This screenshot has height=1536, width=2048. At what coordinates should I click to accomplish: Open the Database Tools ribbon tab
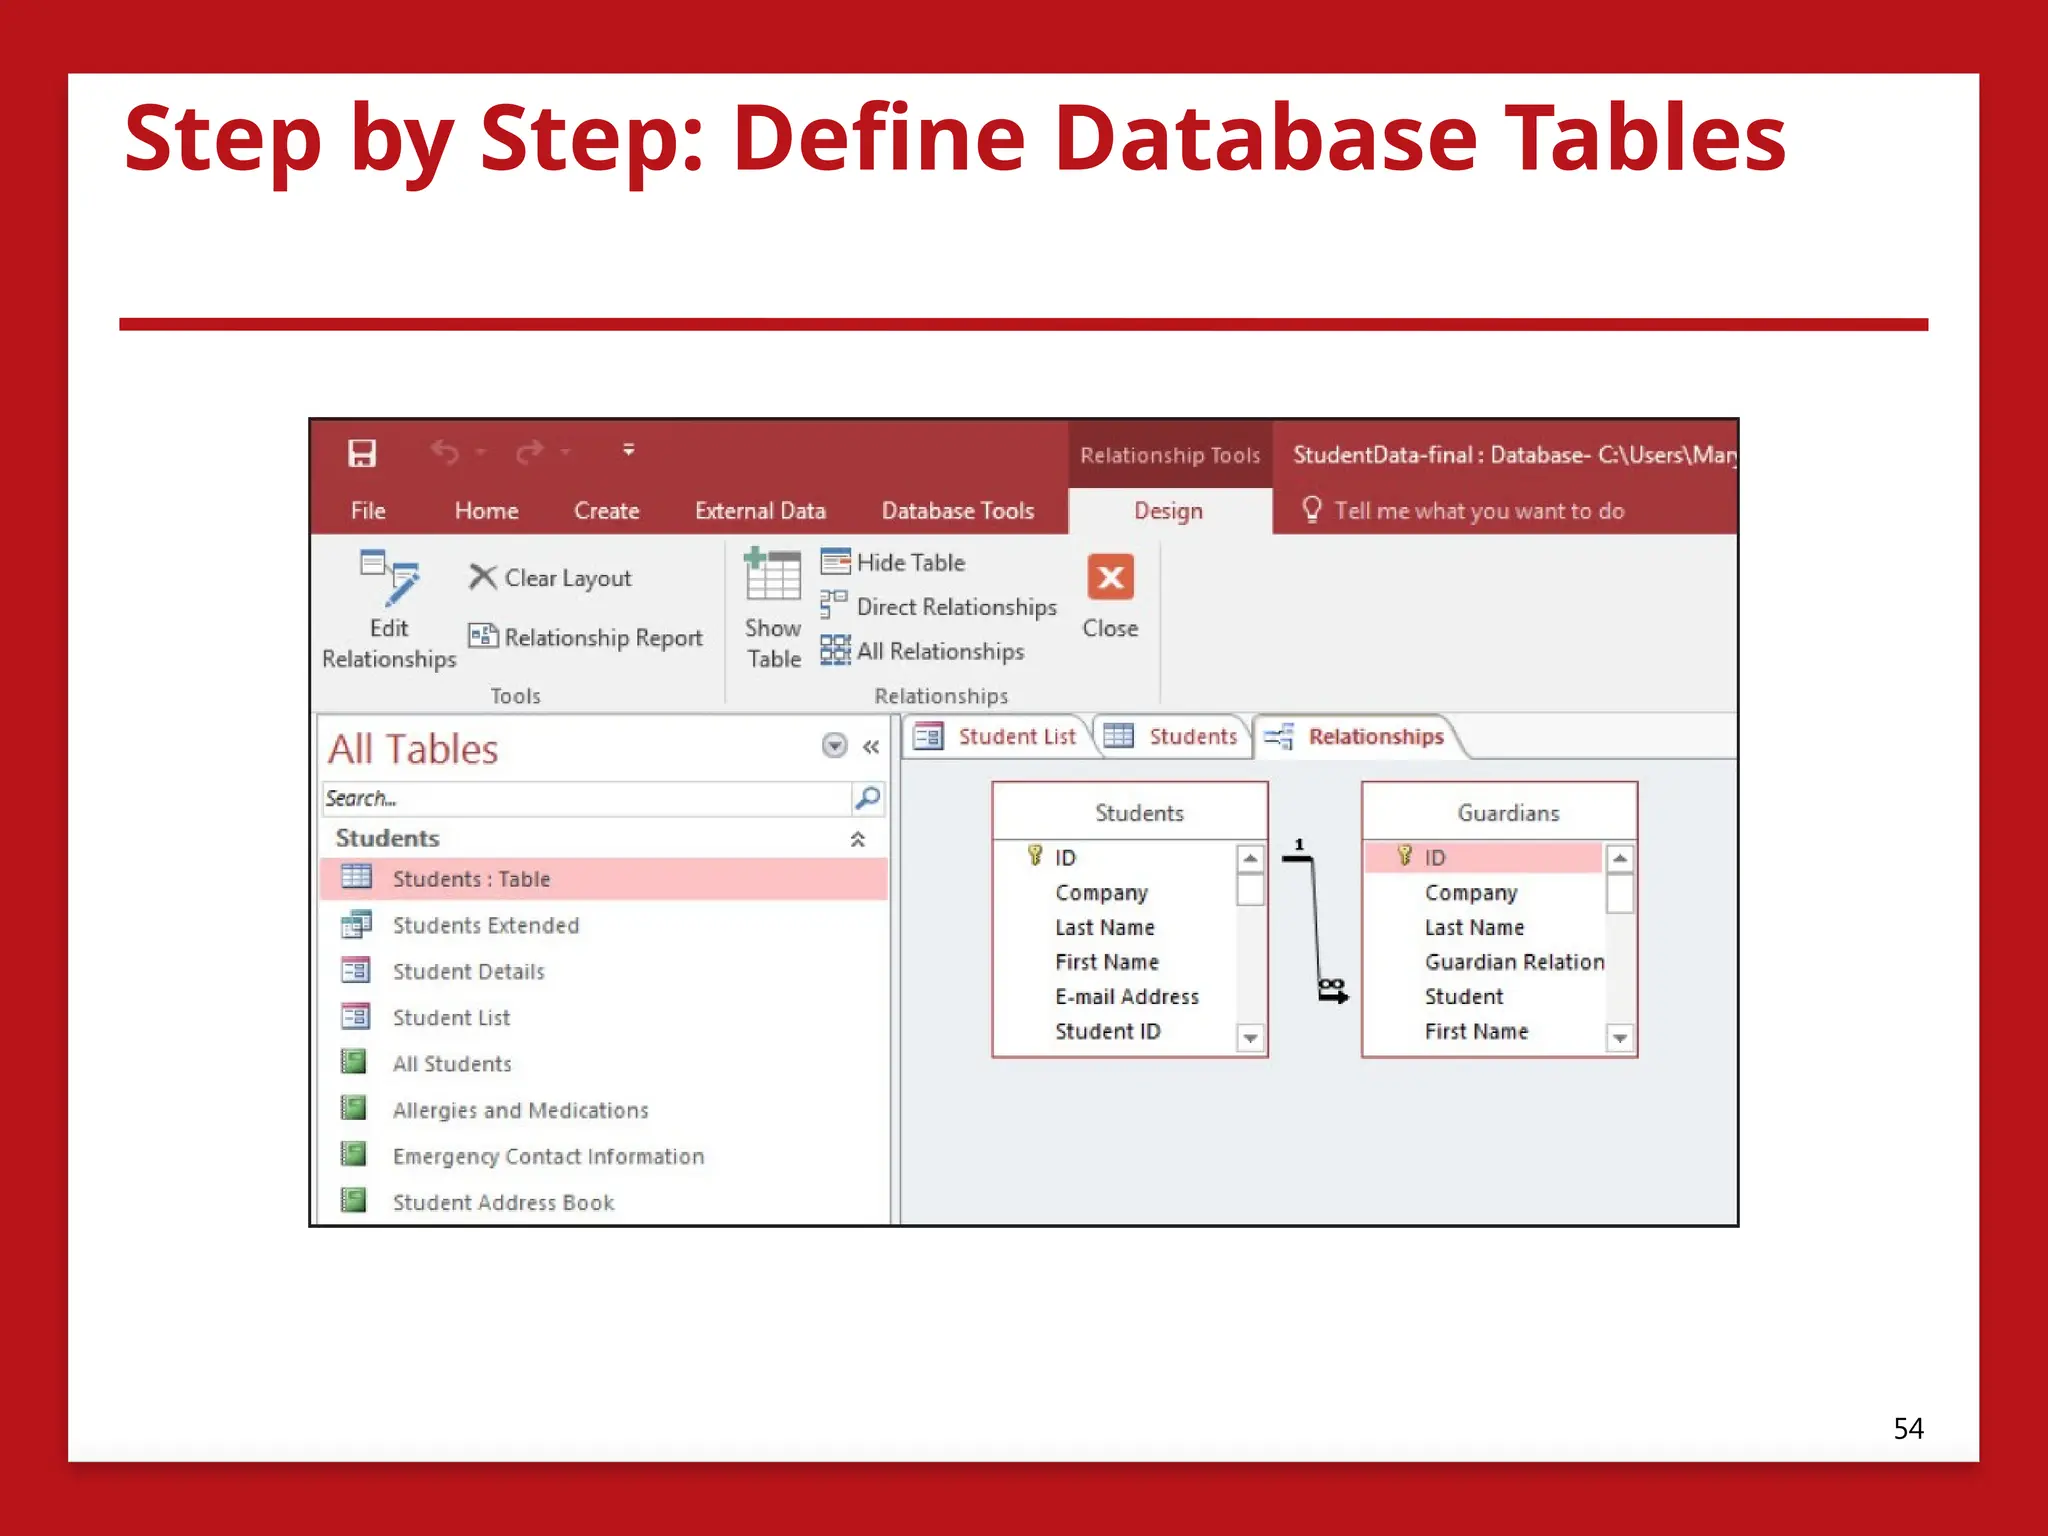[x=957, y=511]
